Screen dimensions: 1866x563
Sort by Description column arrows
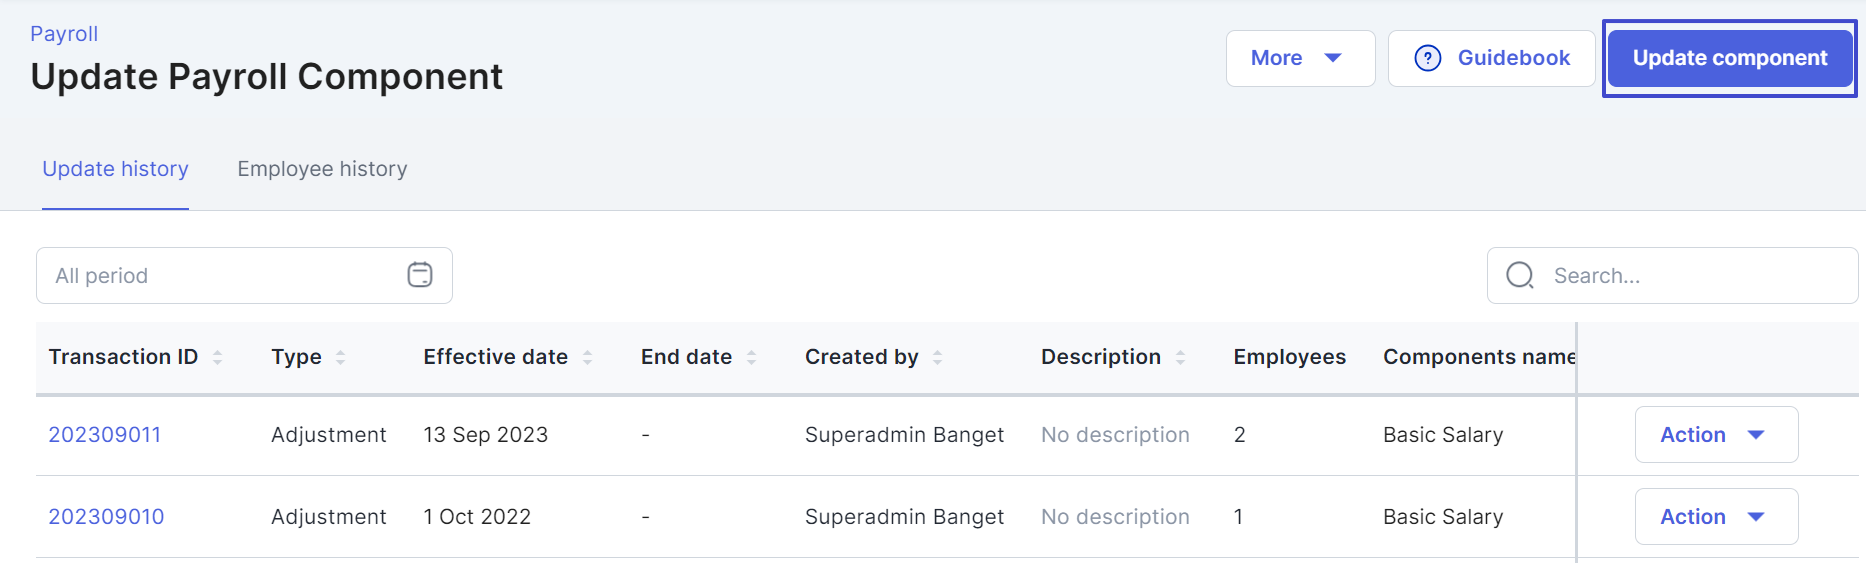1181,357
